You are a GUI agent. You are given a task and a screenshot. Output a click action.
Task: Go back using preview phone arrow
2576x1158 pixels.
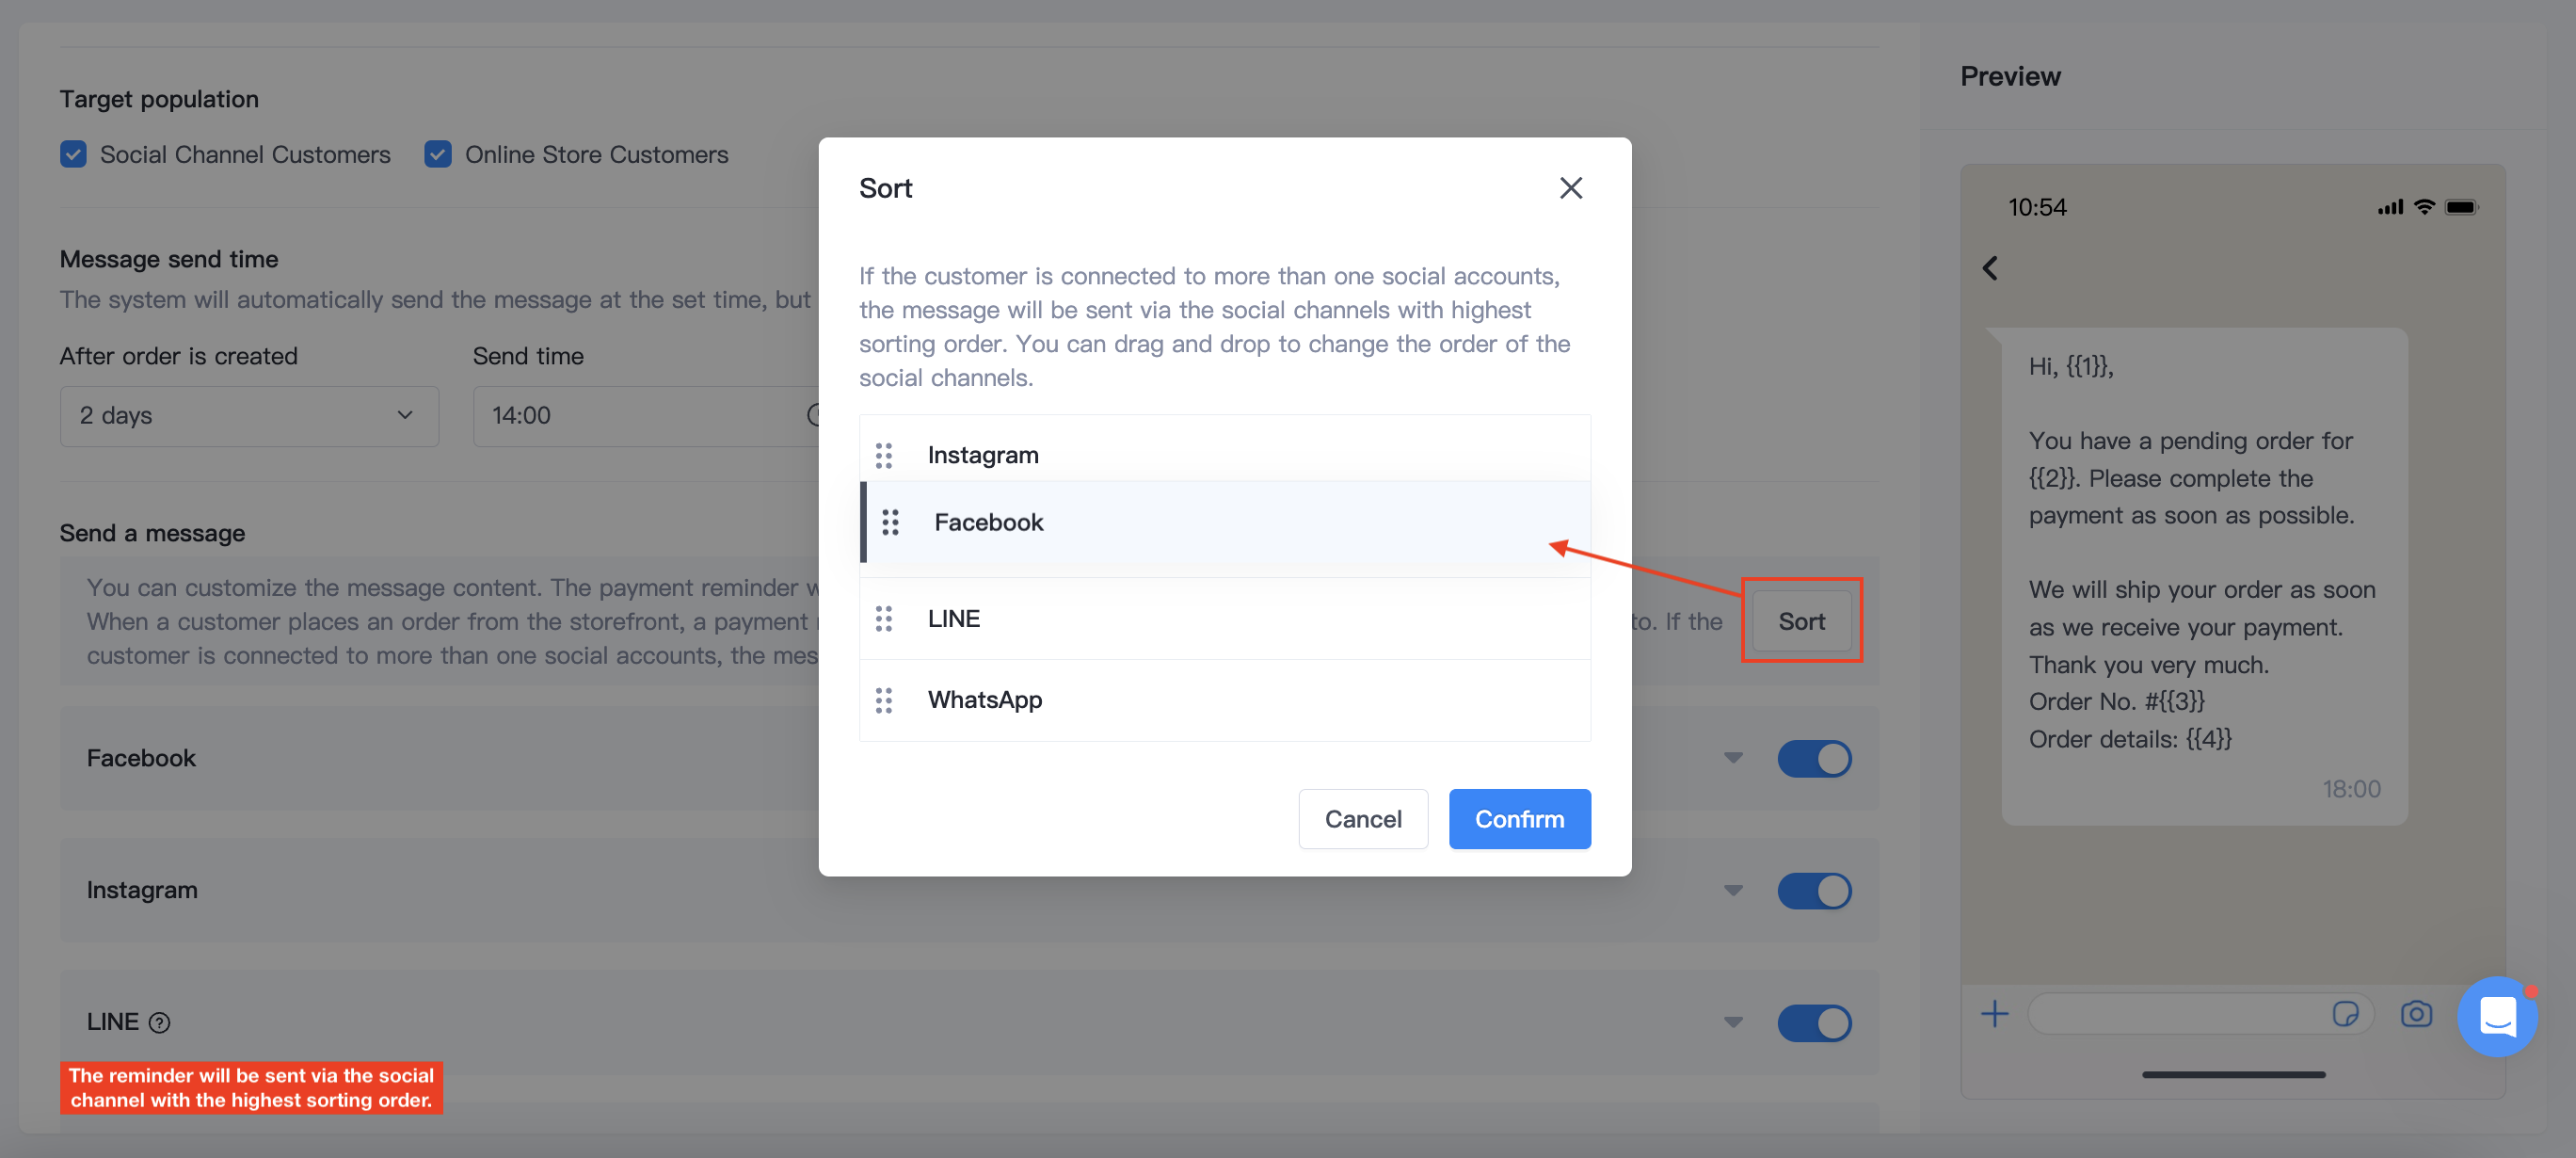point(1989,268)
